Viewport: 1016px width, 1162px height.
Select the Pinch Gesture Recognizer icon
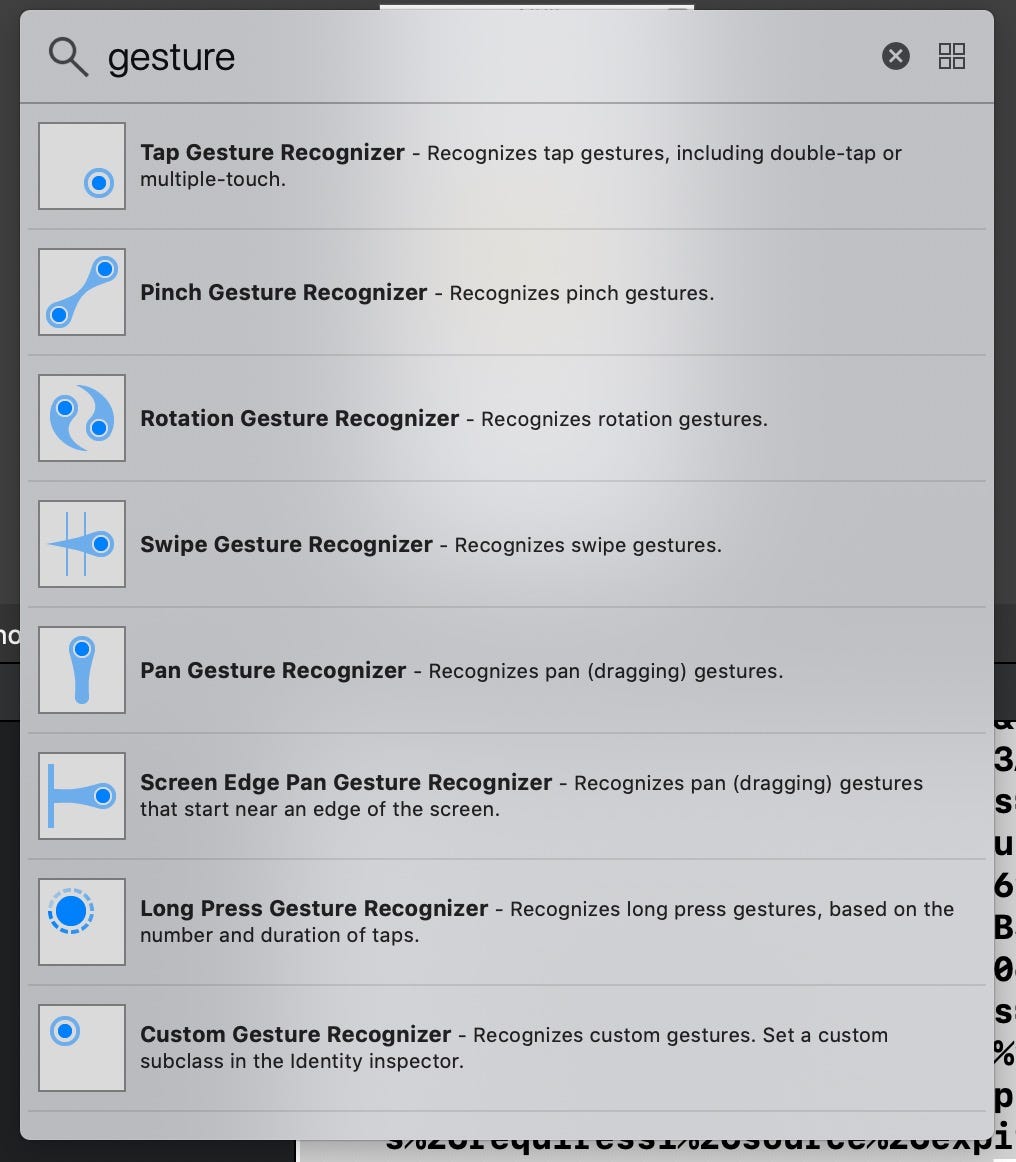[81, 292]
